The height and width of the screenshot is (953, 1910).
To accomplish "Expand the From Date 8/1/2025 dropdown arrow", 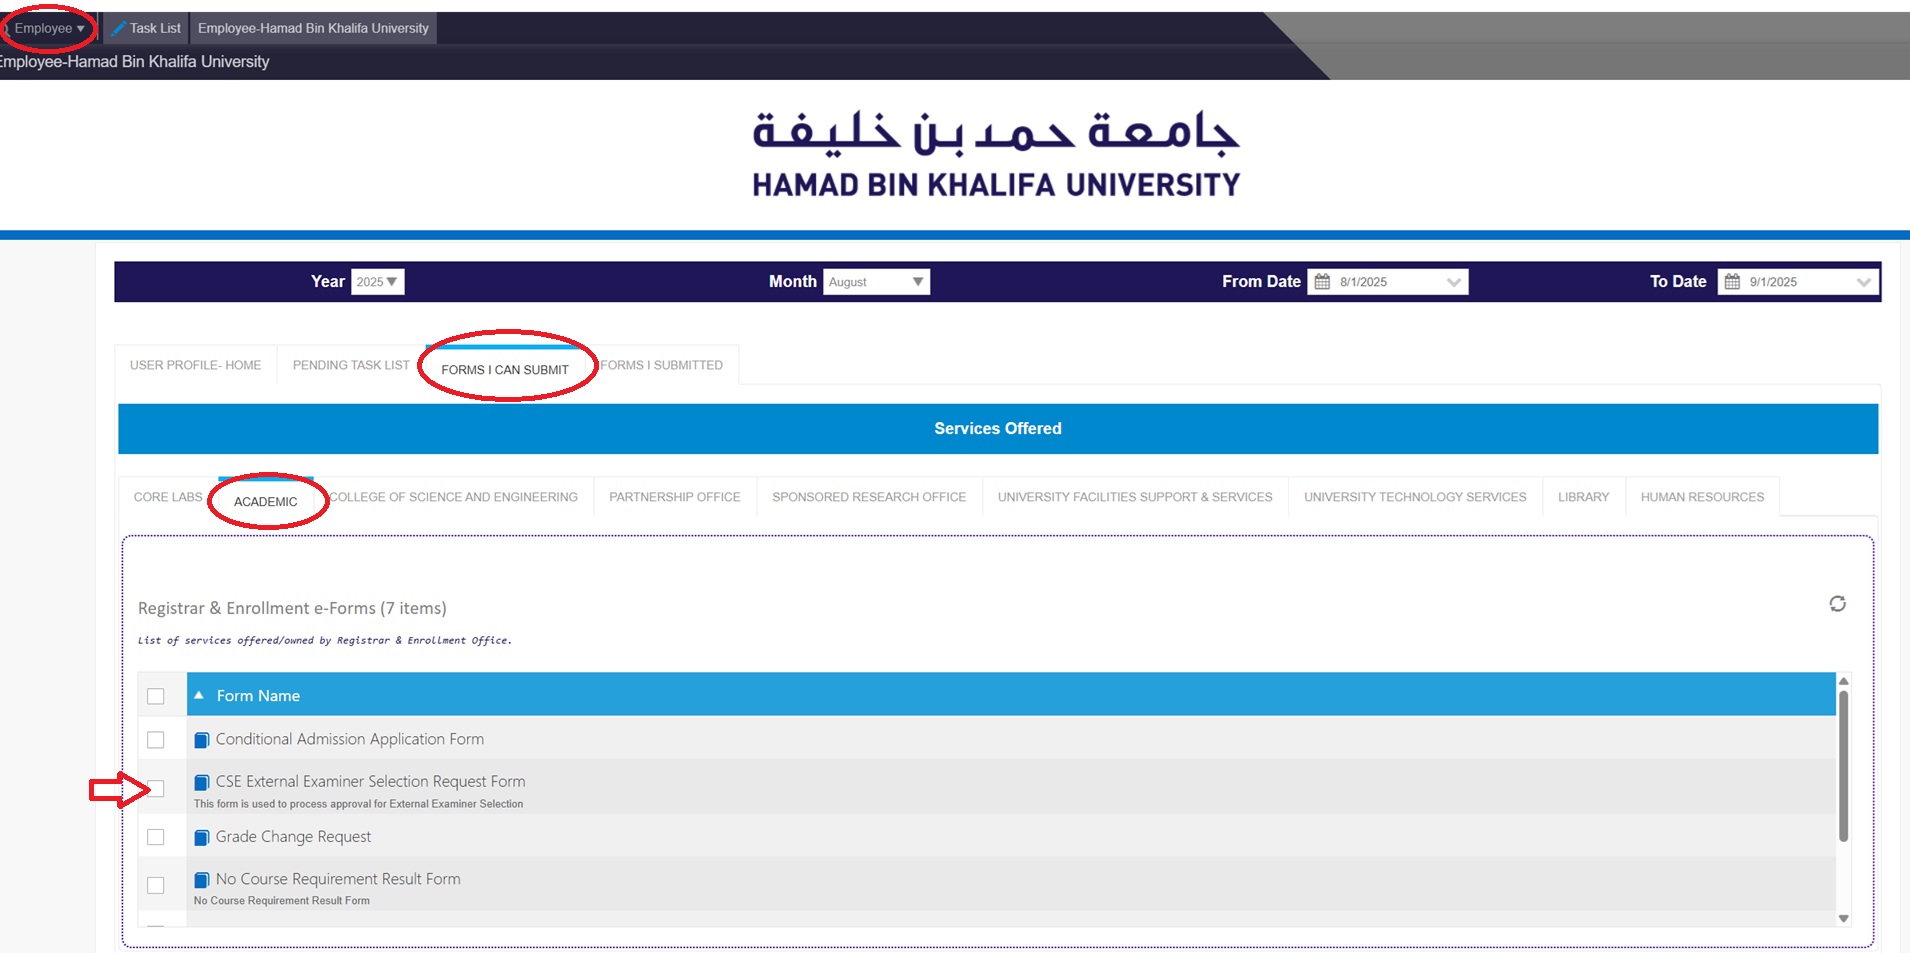I will pyautogui.click(x=1454, y=282).
